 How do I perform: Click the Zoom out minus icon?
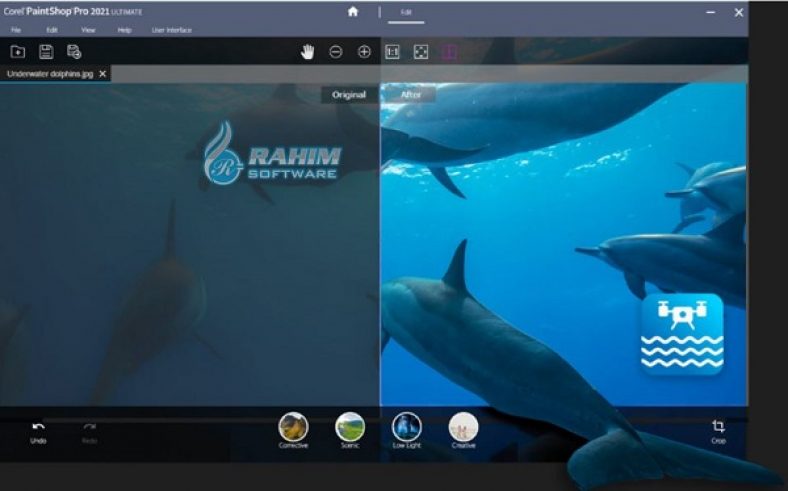coord(336,52)
